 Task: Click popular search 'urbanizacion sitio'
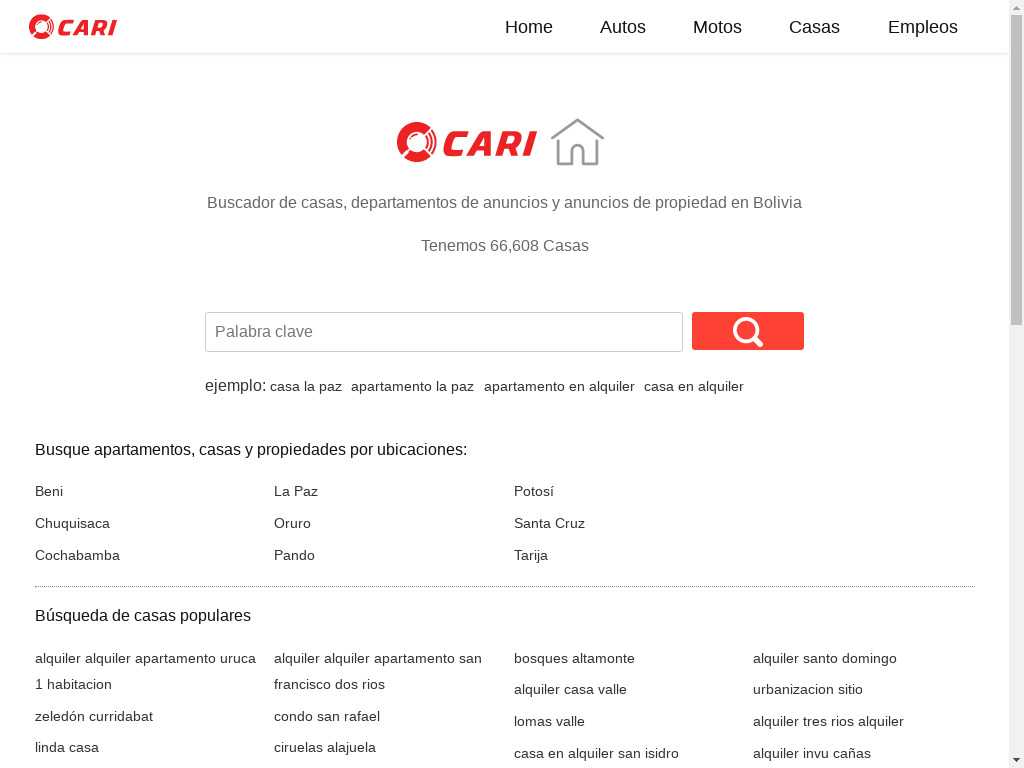pyautogui.click(x=808, y=690)
